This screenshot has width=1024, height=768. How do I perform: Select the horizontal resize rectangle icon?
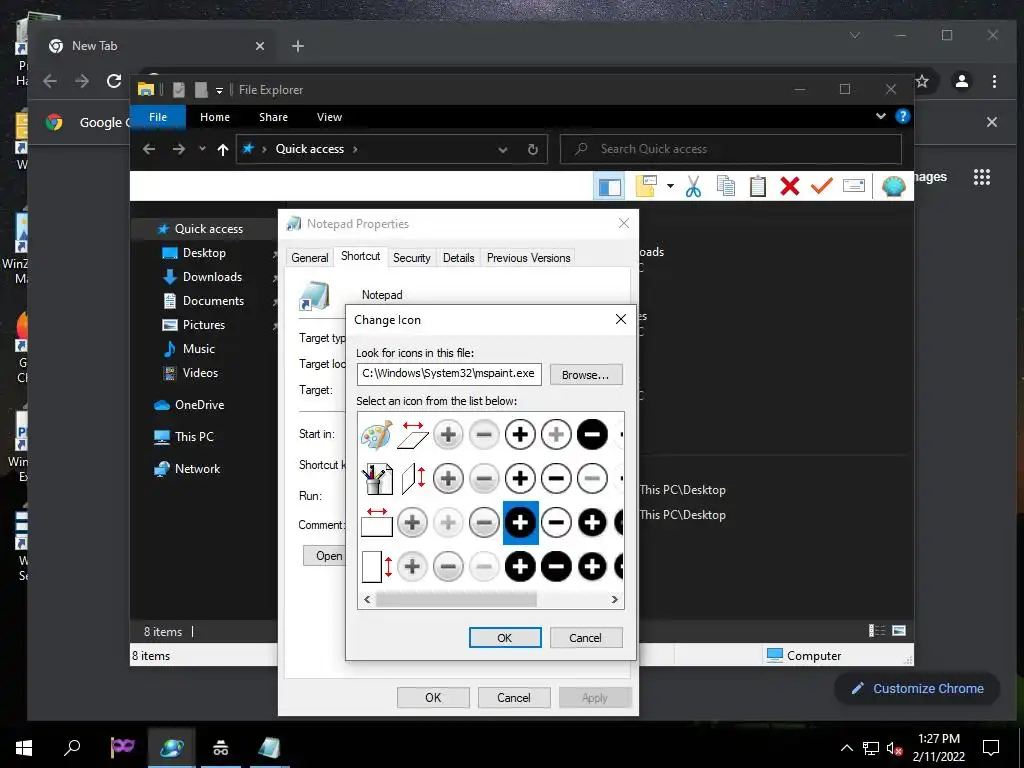coord(377,522)
